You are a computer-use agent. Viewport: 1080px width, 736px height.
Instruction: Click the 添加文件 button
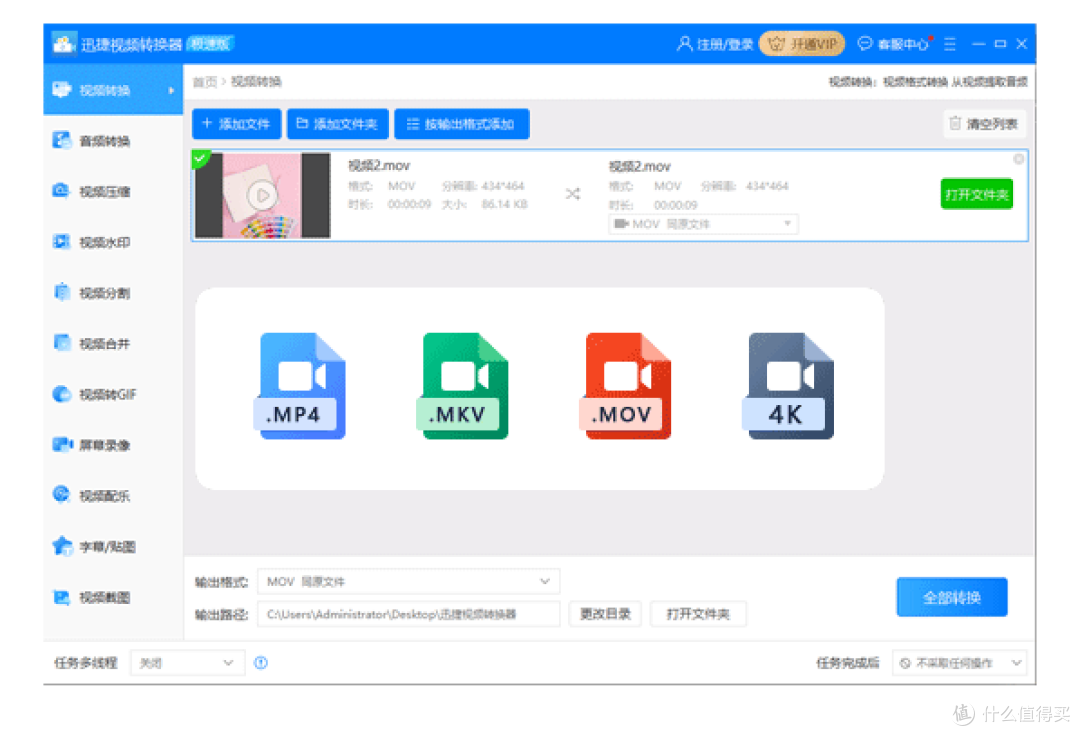pyautogui.click(x=236, y=124)
